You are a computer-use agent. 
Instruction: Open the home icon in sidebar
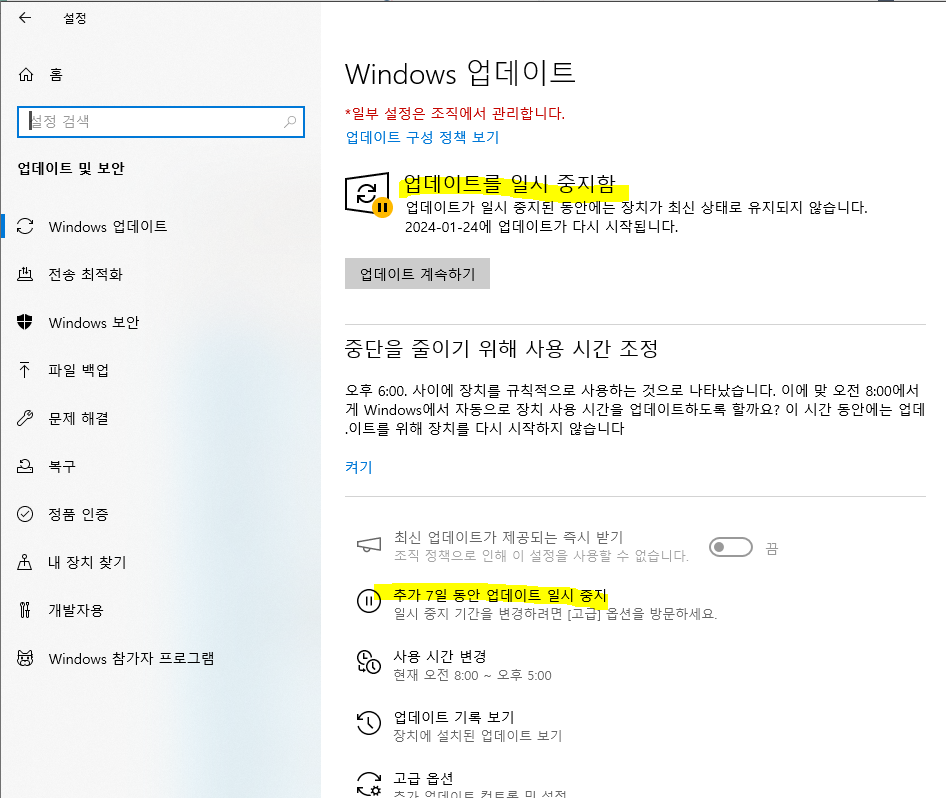[x=26, y=74]
